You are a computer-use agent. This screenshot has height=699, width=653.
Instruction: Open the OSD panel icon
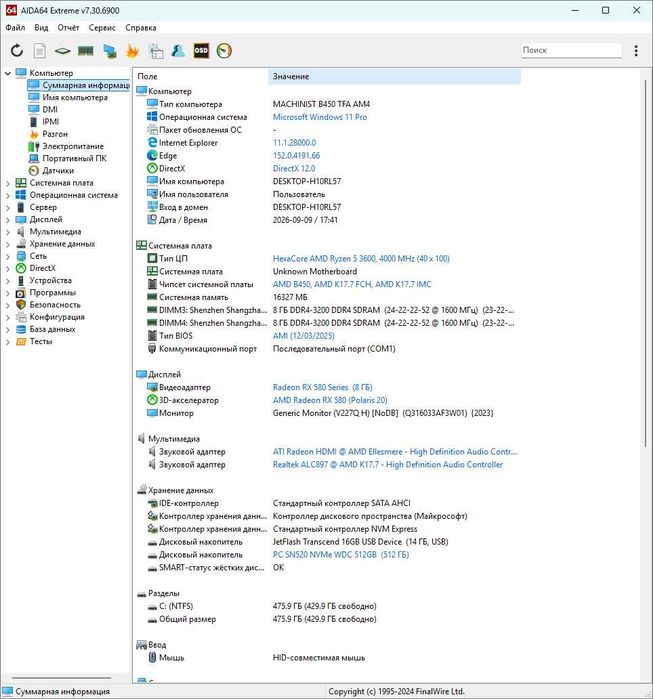(201, 50)
